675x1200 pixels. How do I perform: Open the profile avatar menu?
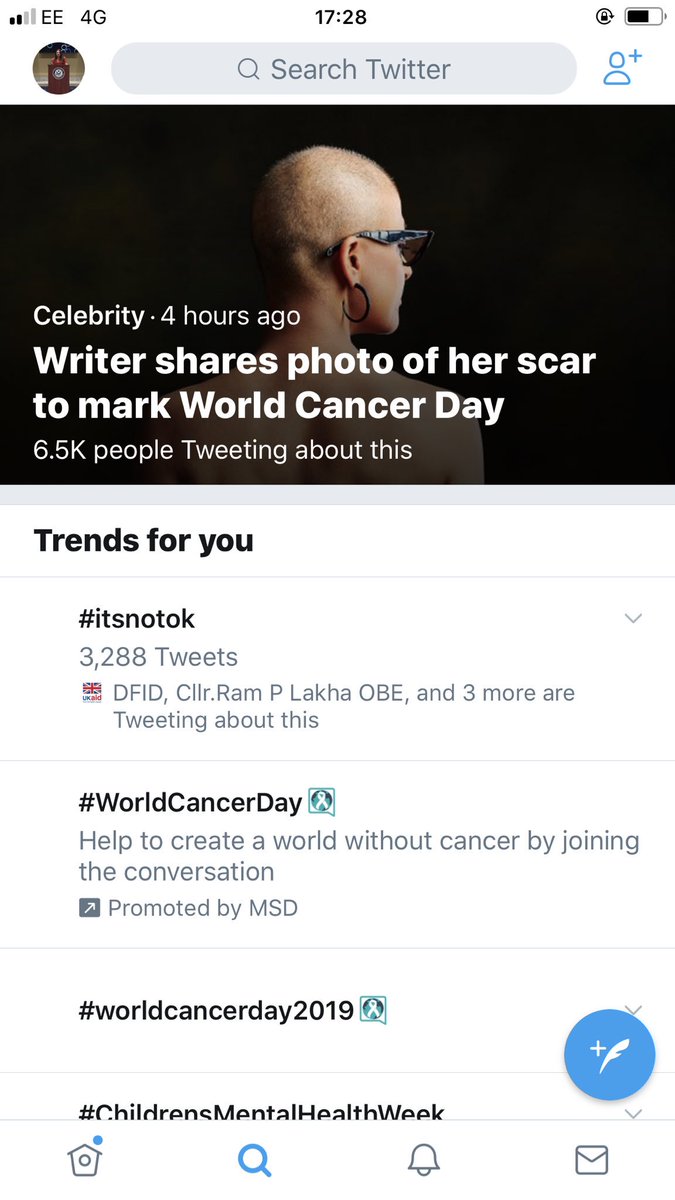[x=59, y=69]
